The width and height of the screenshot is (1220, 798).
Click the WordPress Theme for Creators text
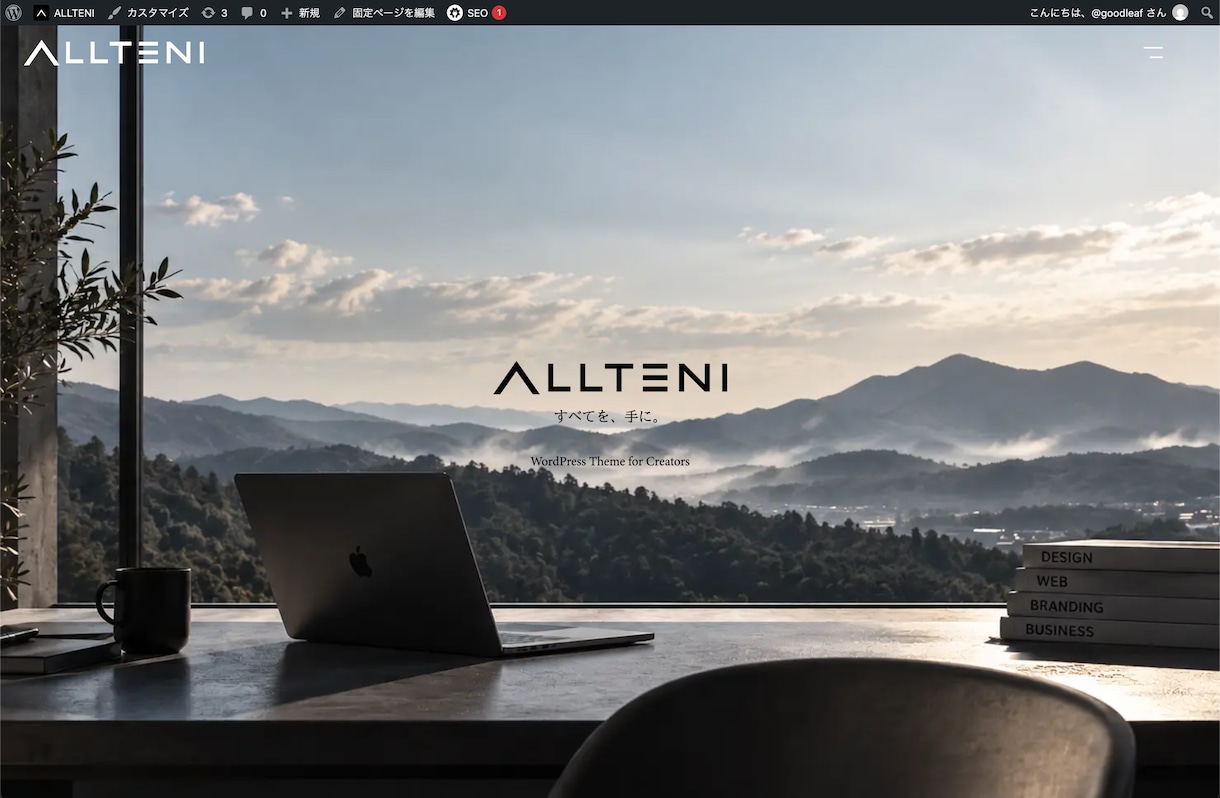(610, 461)
